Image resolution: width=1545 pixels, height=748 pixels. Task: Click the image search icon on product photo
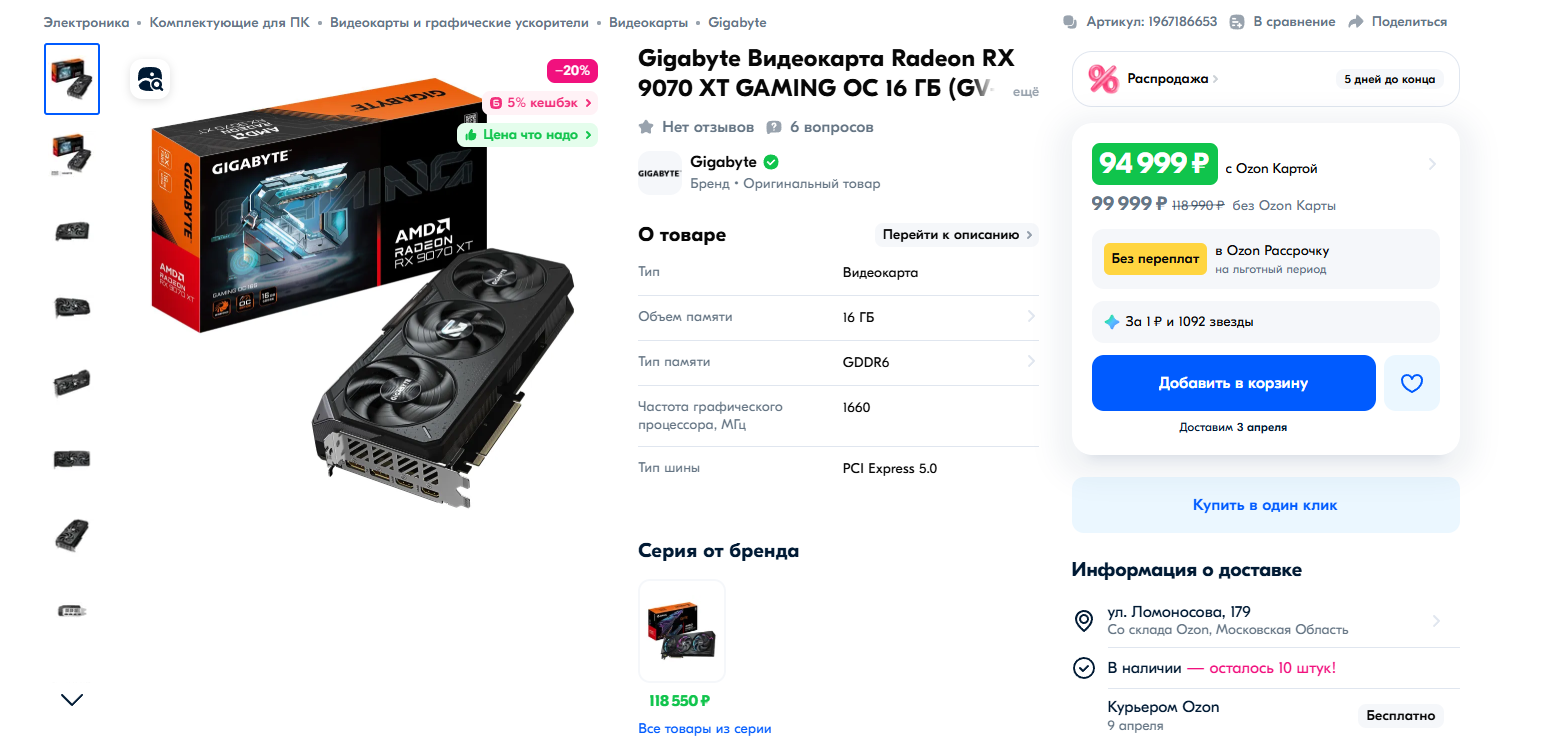[x=151, y=78]
